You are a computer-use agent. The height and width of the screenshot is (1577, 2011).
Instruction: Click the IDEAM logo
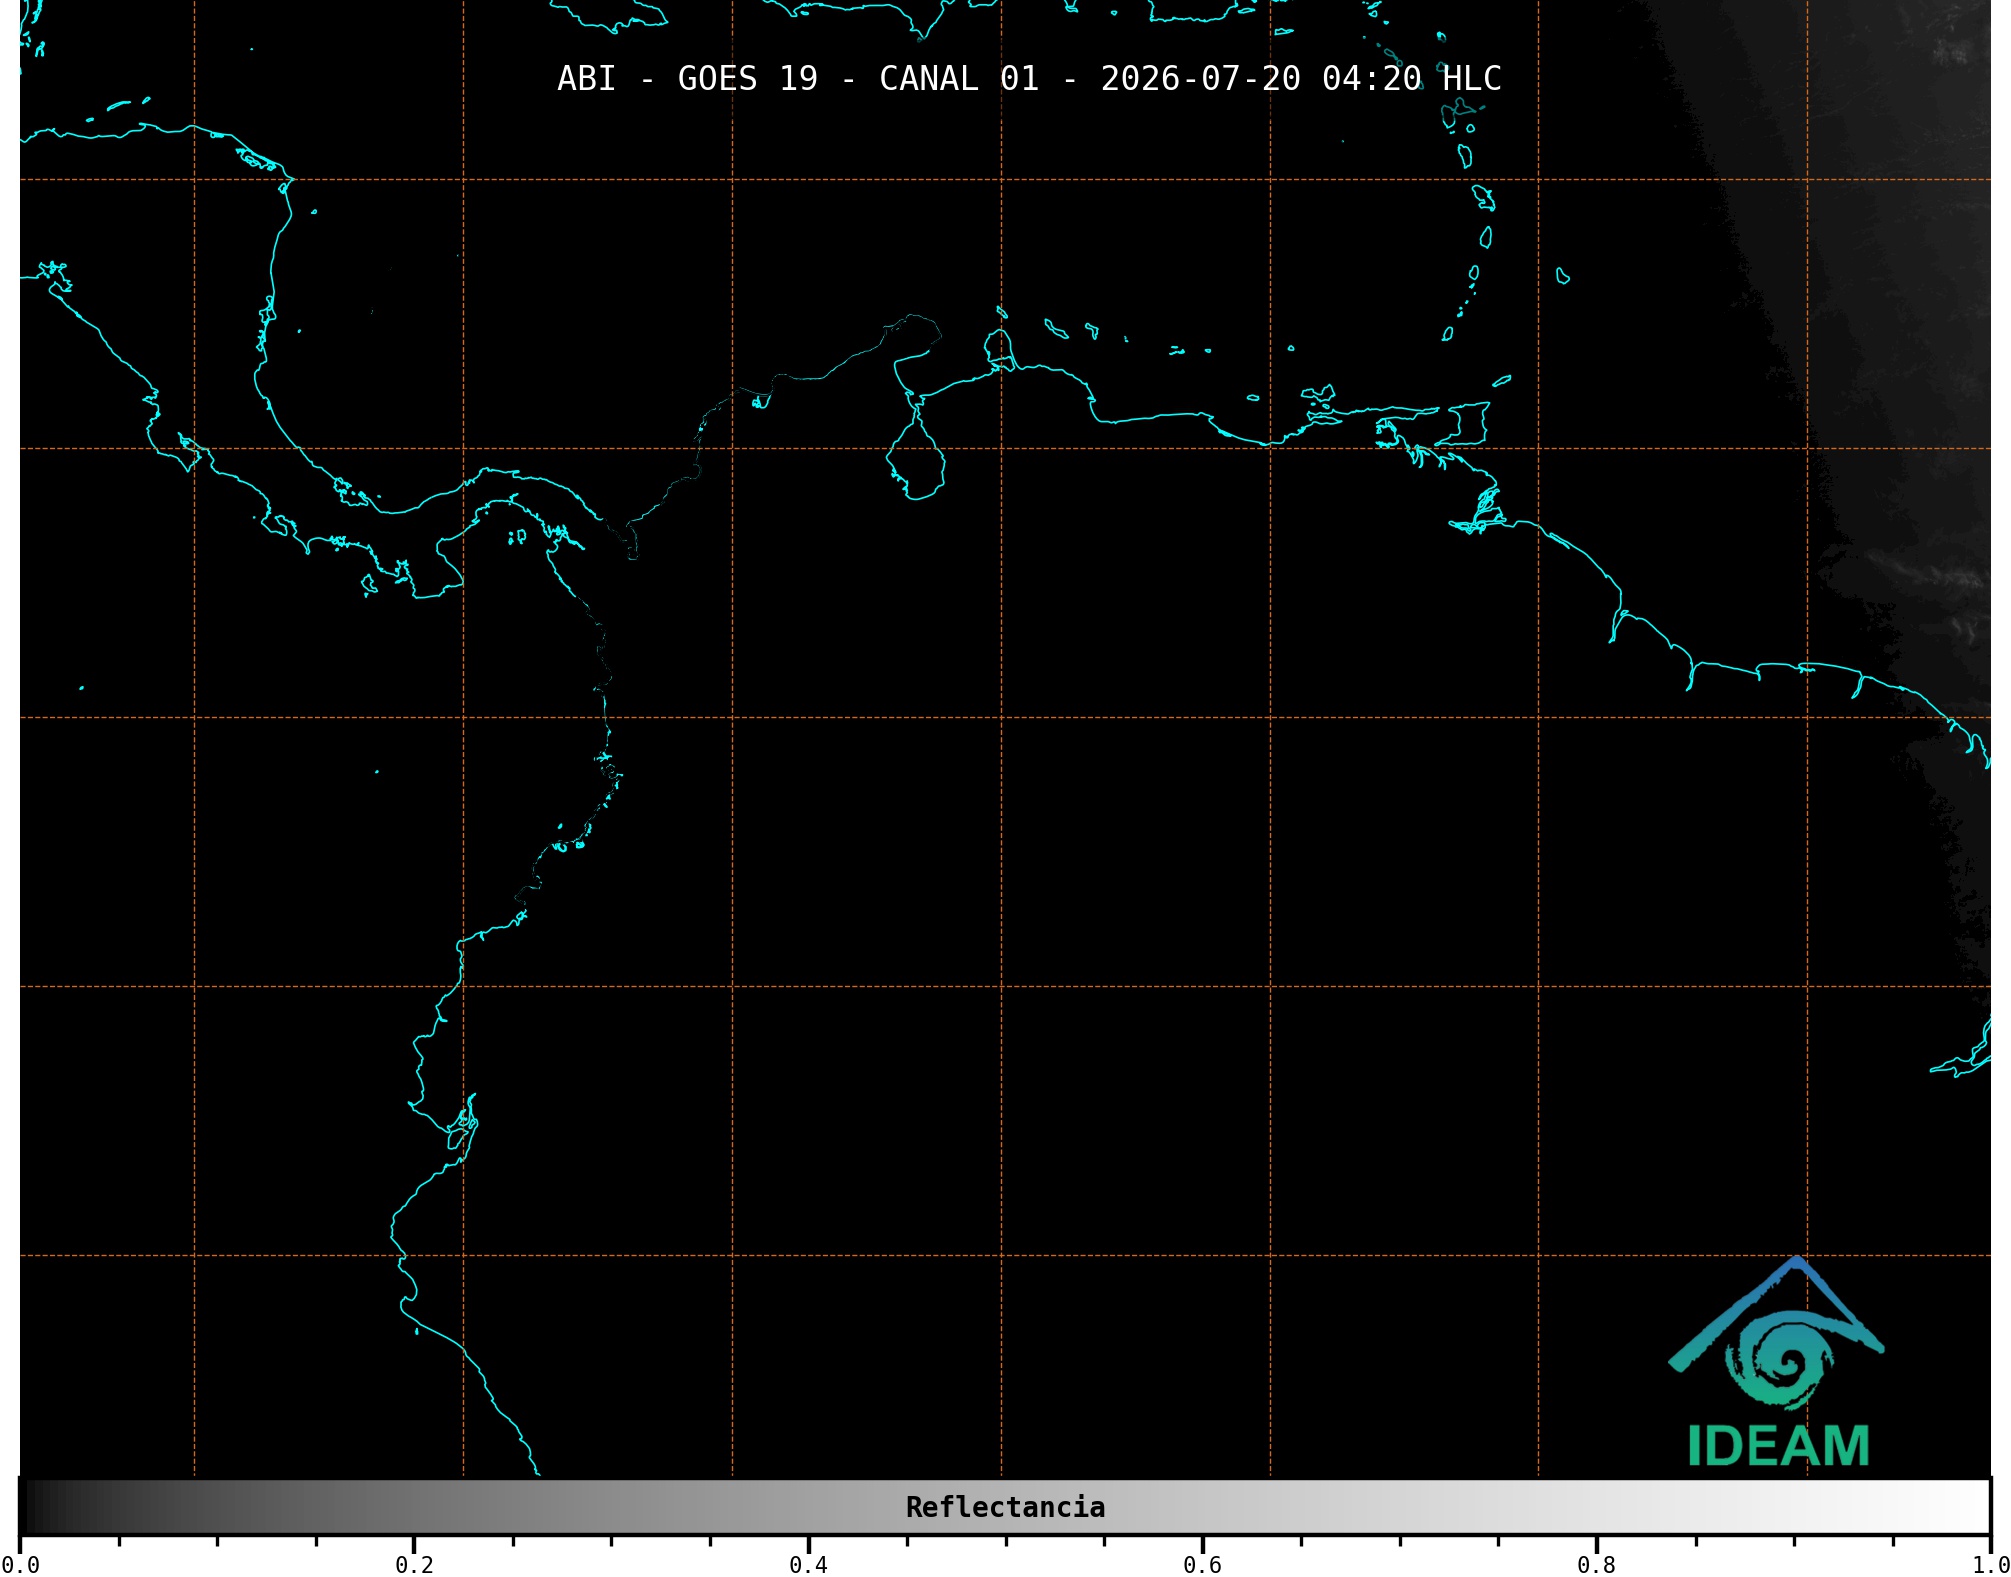[1777, 1362]
